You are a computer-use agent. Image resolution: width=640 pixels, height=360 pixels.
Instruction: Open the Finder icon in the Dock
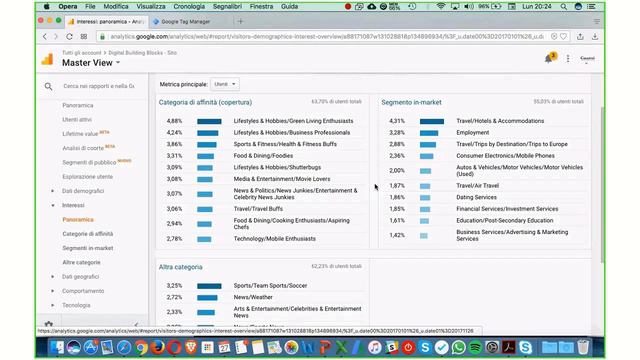57,347
